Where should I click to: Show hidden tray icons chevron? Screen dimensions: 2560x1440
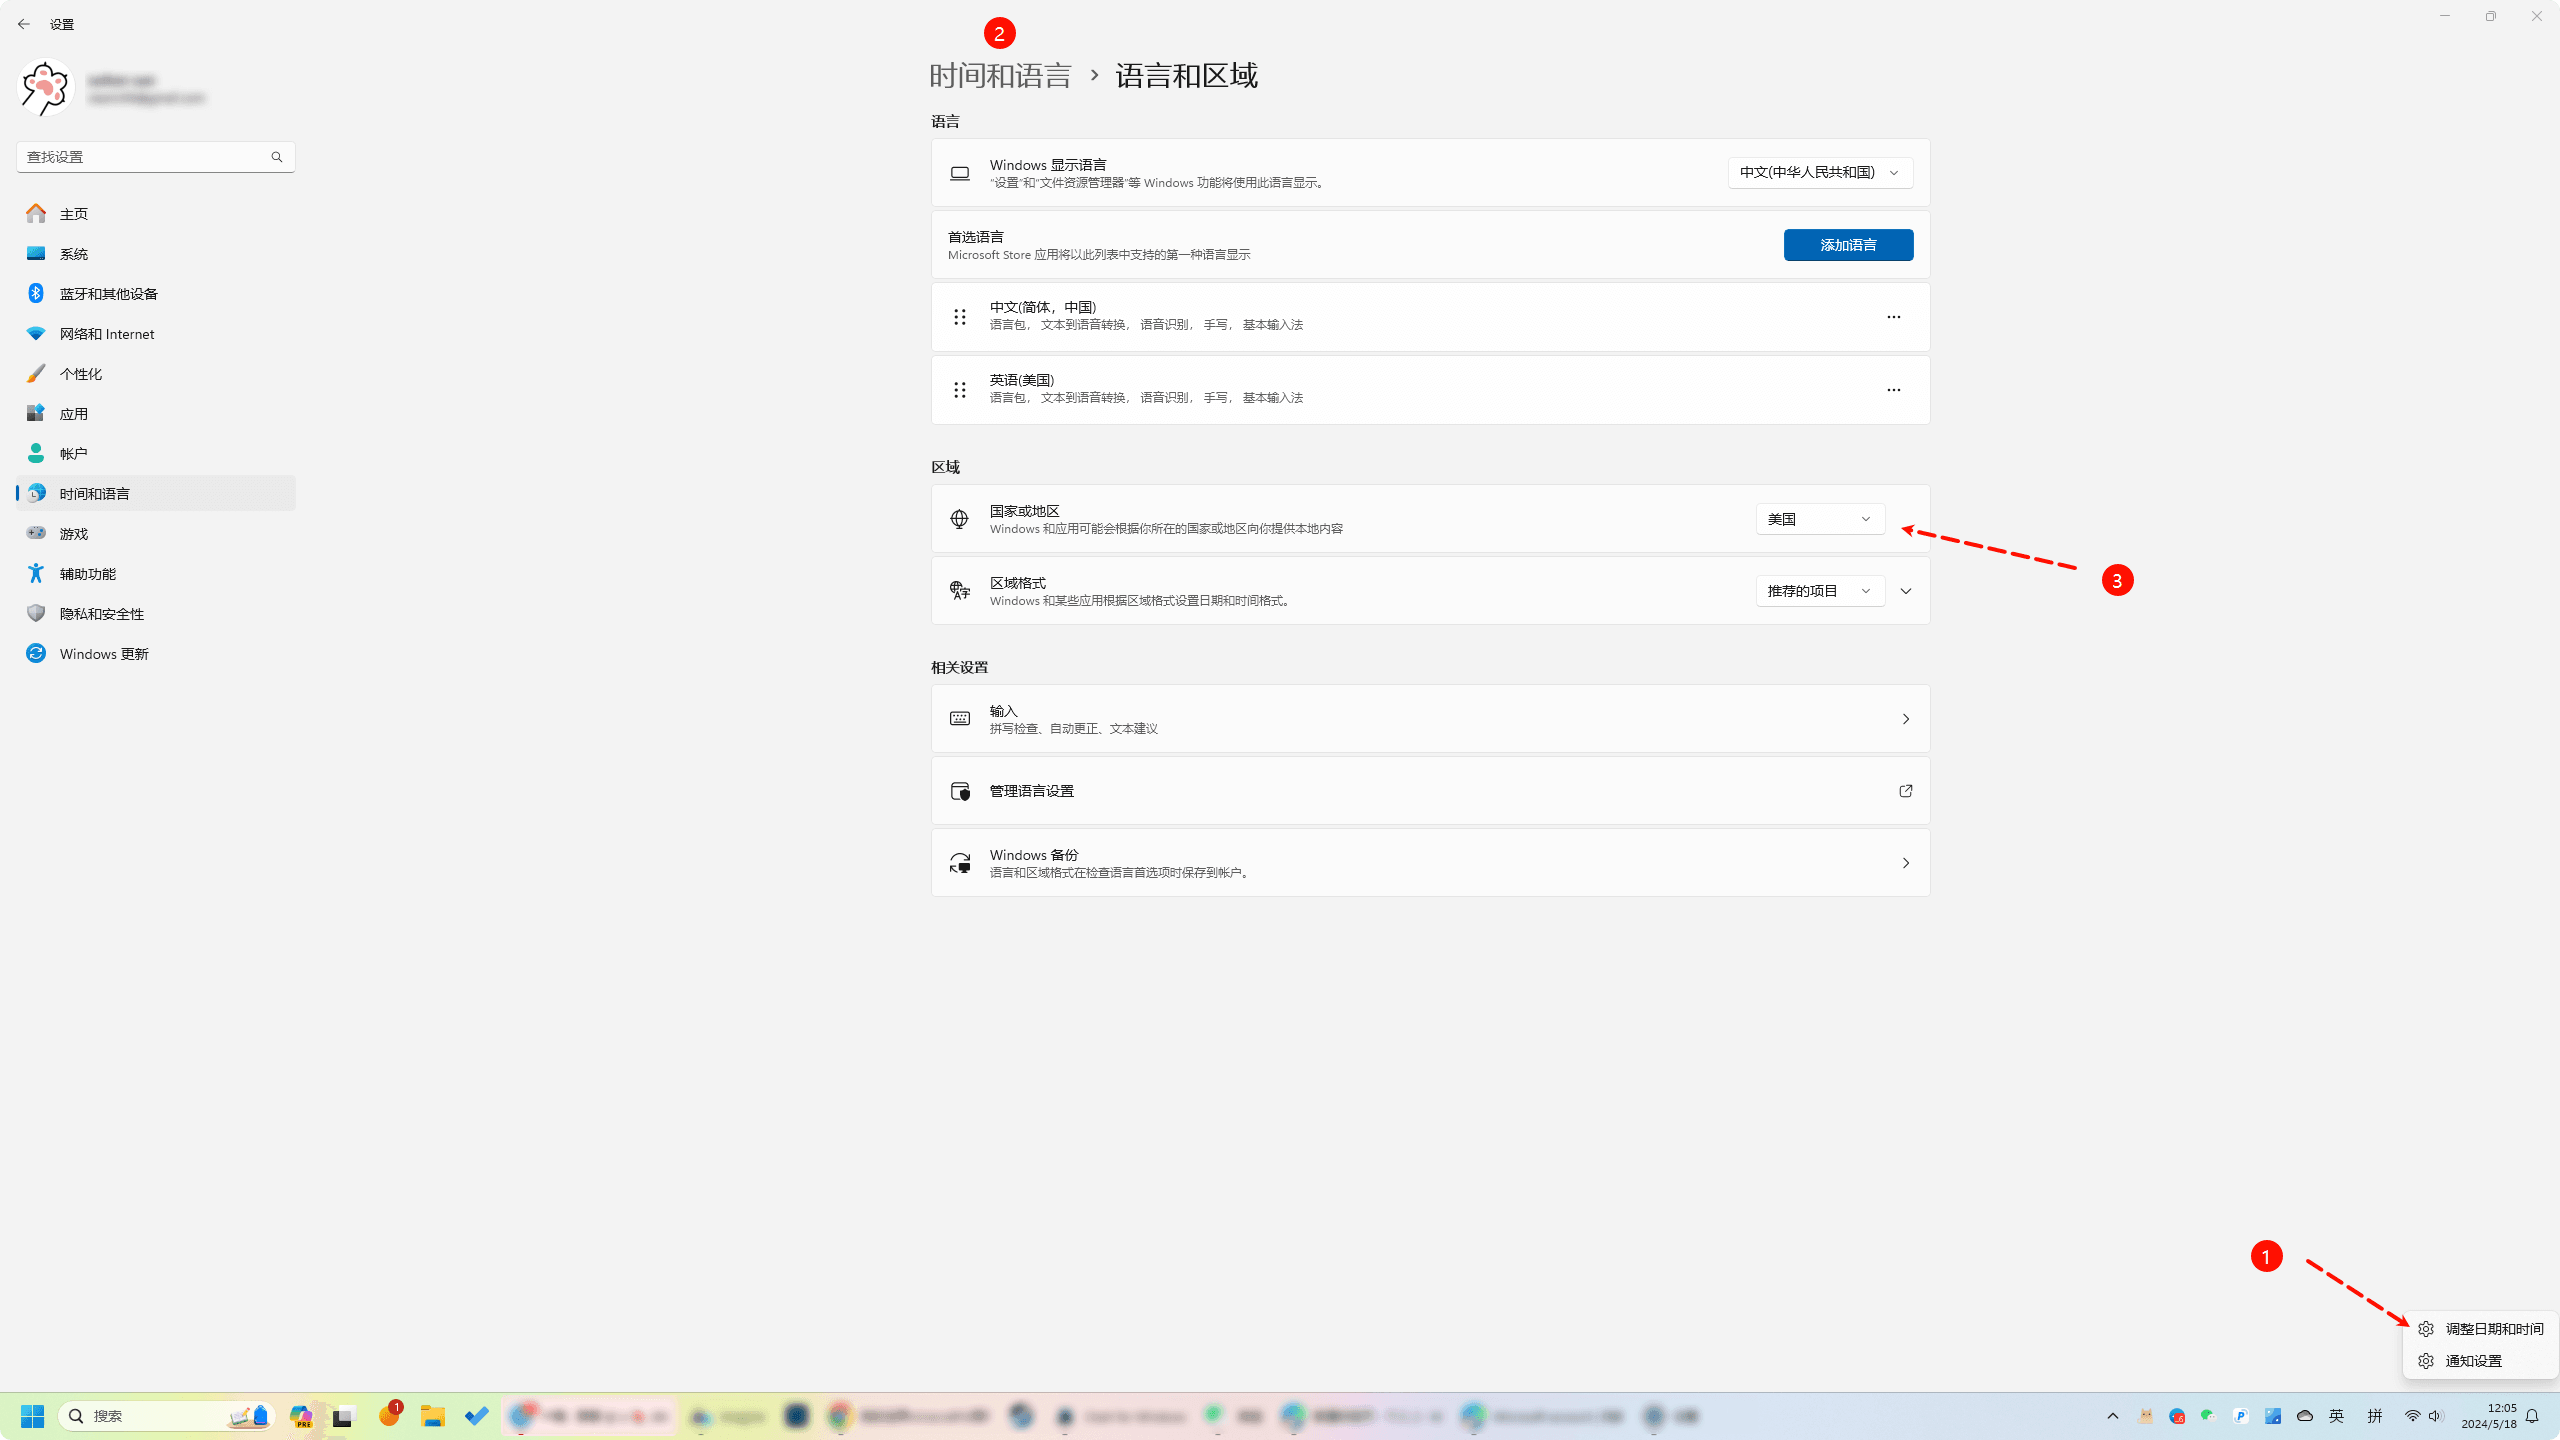pos(2113,1416)
